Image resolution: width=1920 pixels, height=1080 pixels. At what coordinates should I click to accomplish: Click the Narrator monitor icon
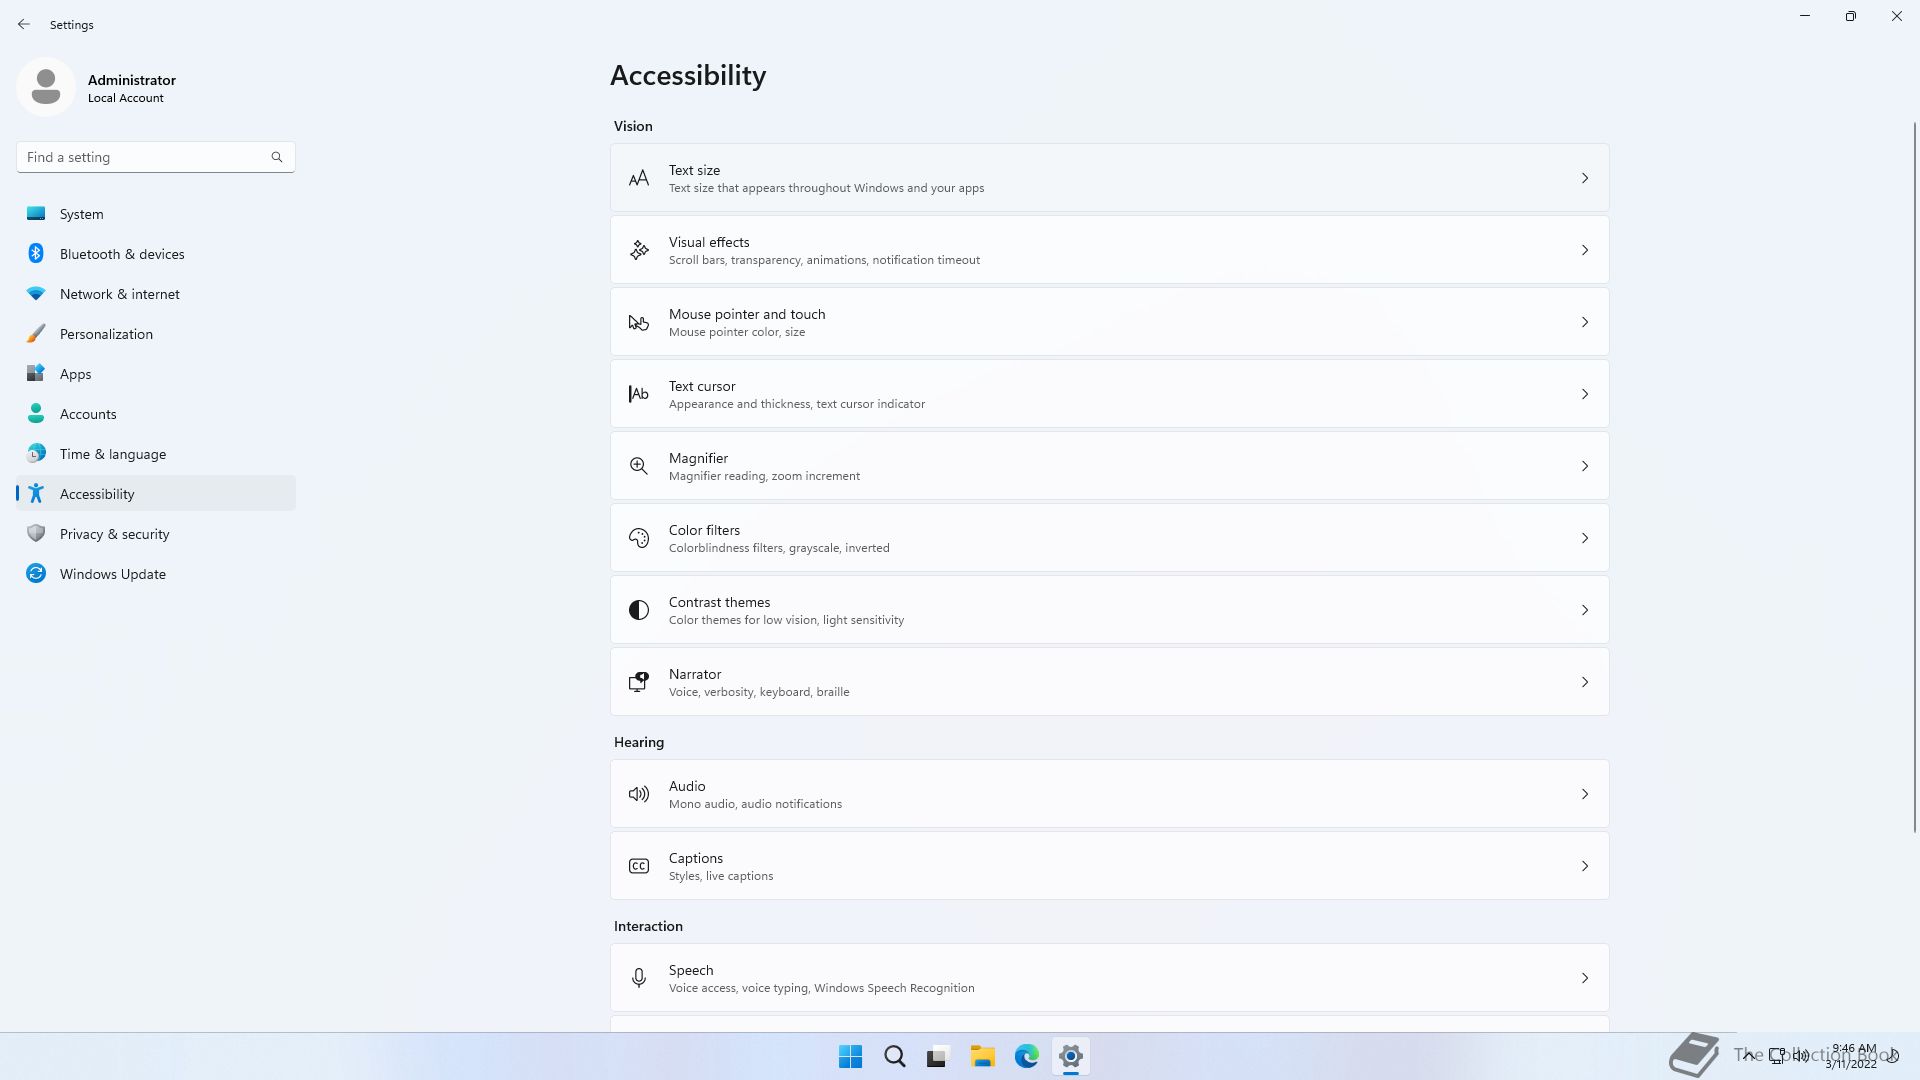pos(639,682)
